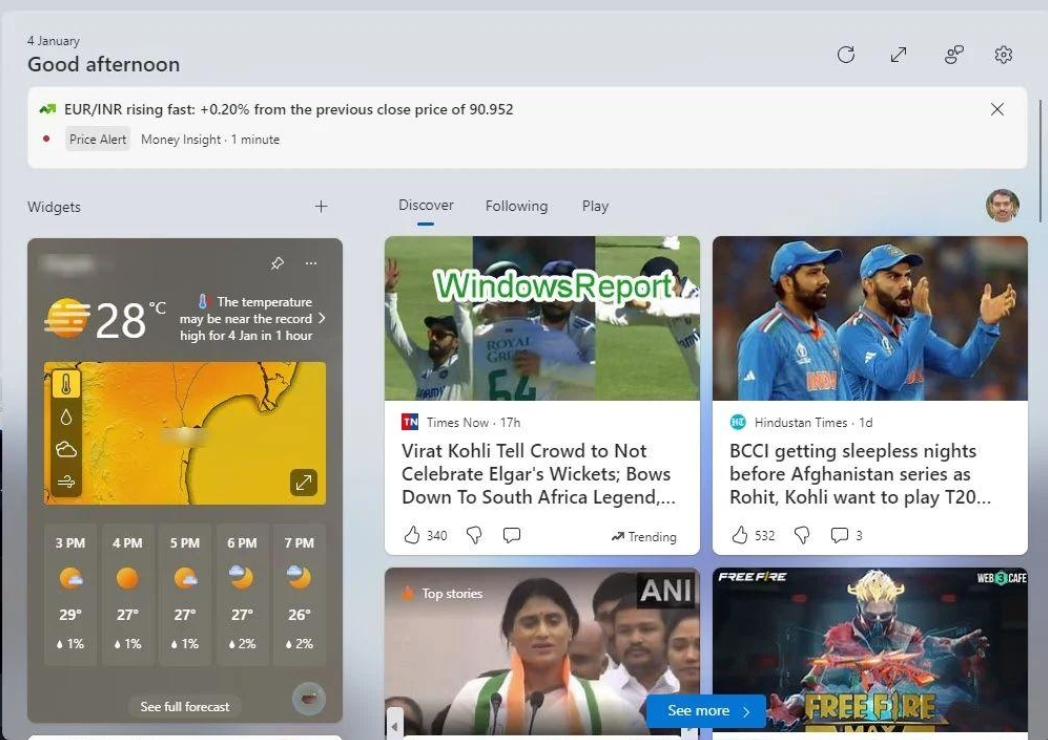The image size is (1048, 740).
Task: Refresh the widgets board
Action: 846,55
